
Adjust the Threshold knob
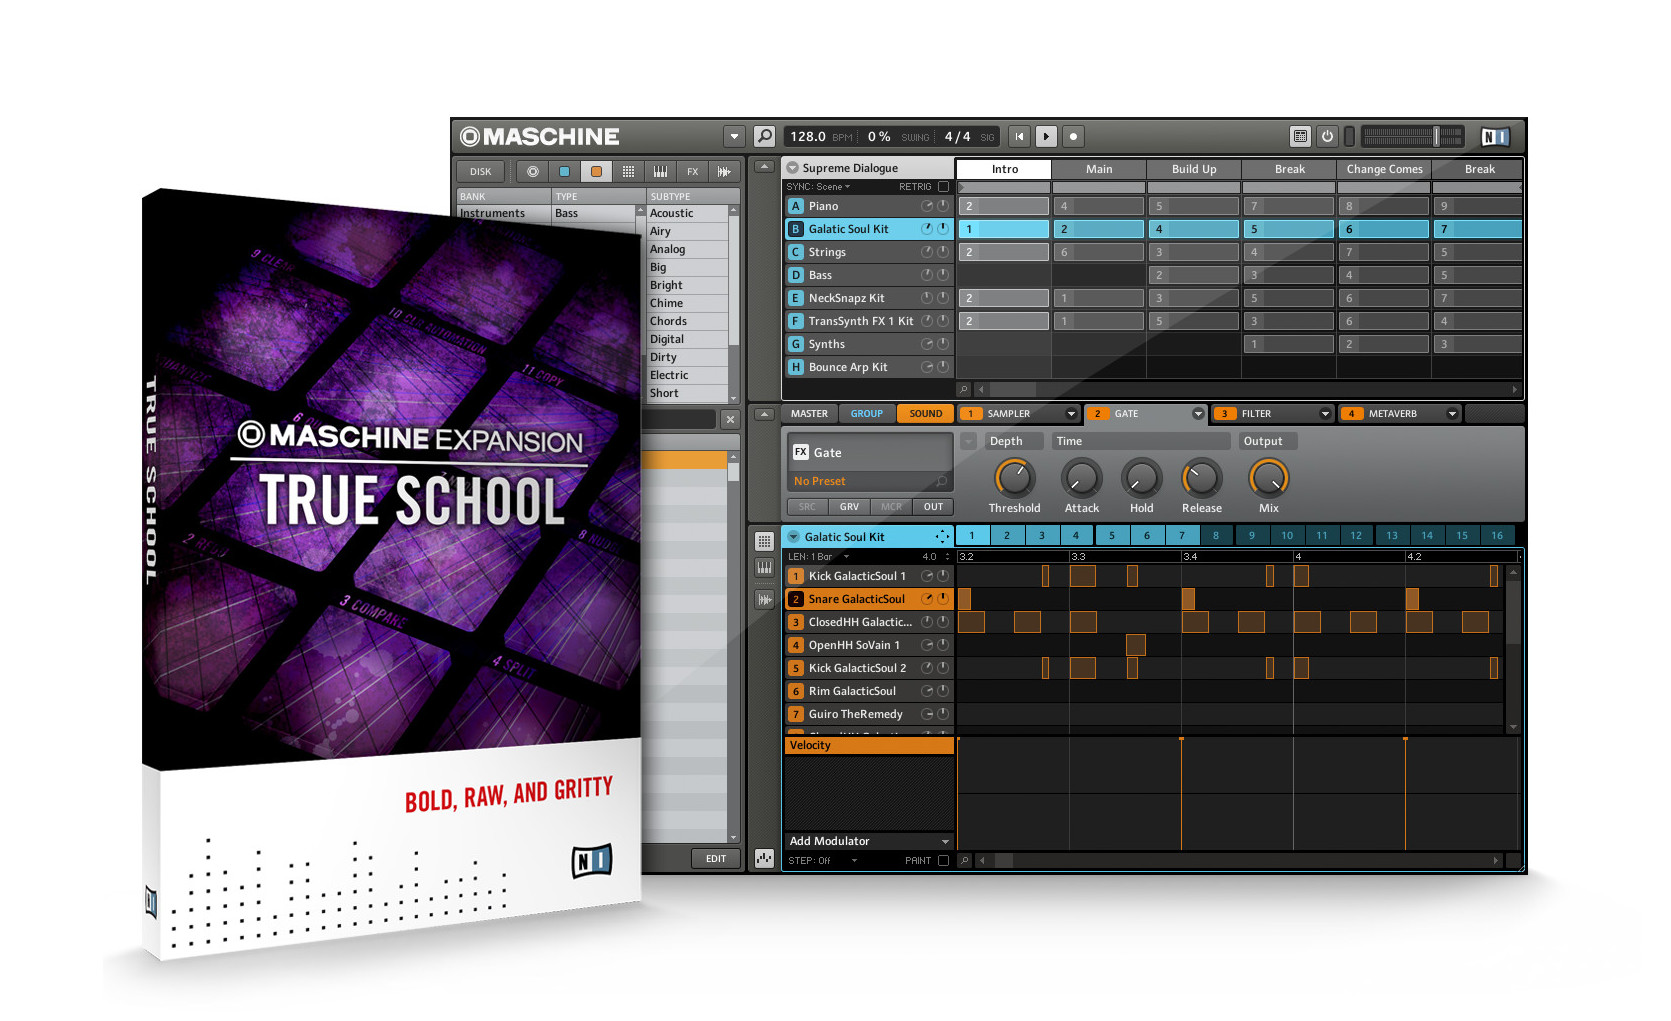1014,478
